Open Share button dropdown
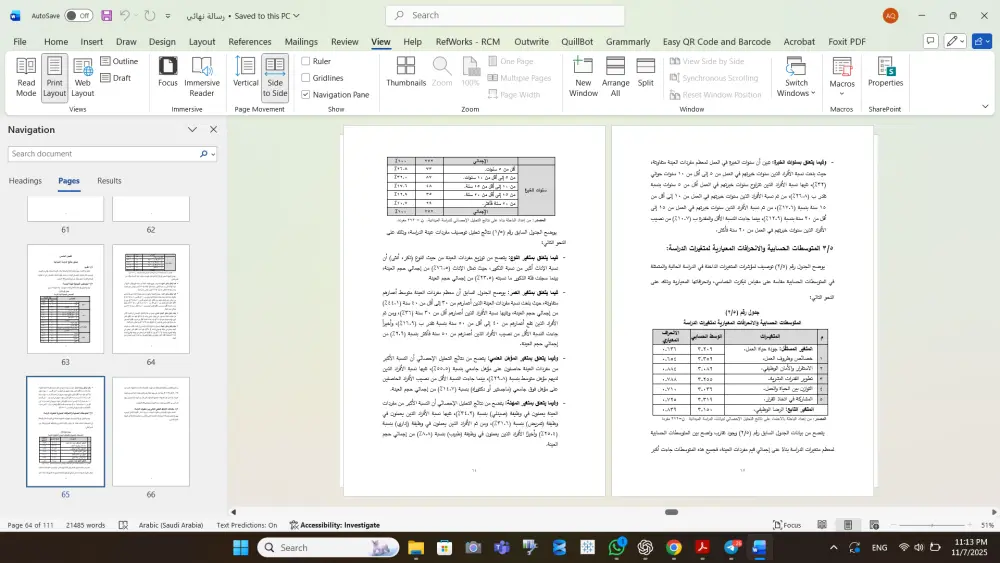The width and height of the screenshot is (1000, 563). (x=982, y=41)
